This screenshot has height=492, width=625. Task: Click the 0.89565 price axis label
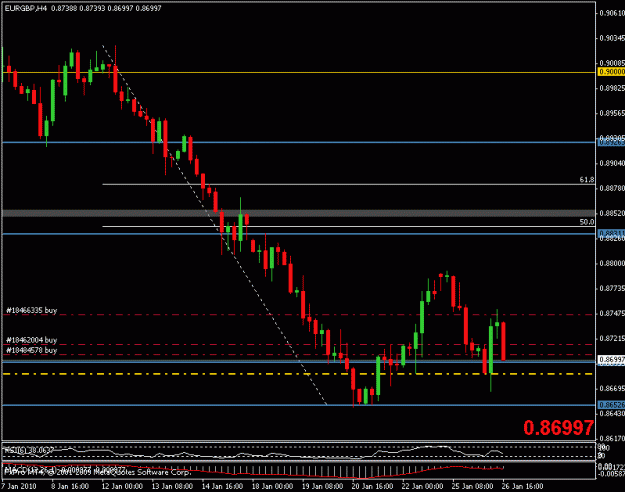tap(612, 113)
